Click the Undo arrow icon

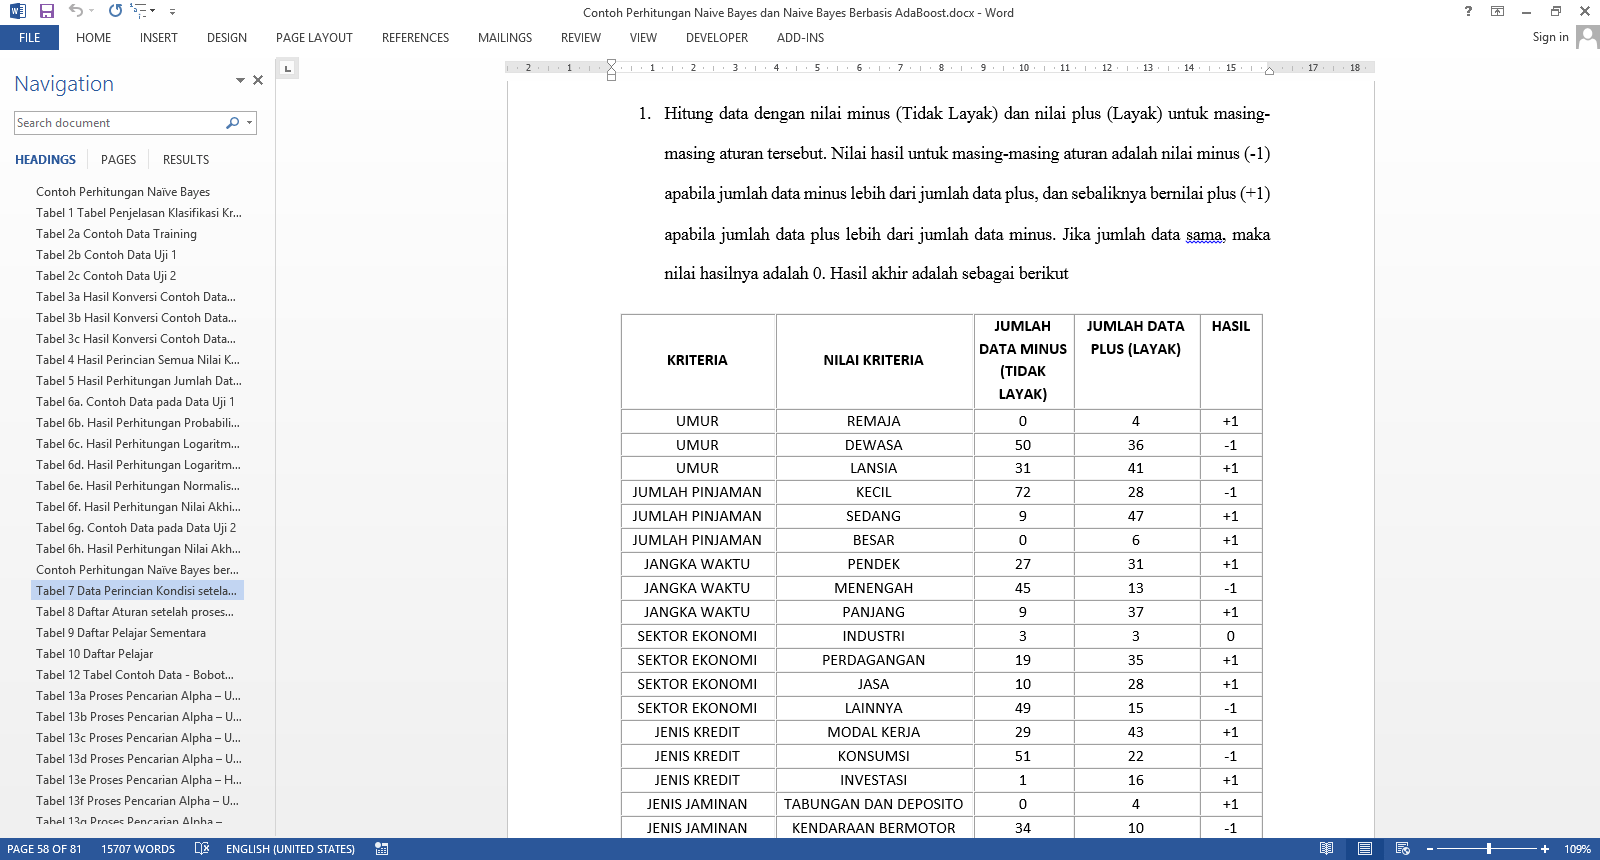[x=75, y=11]
